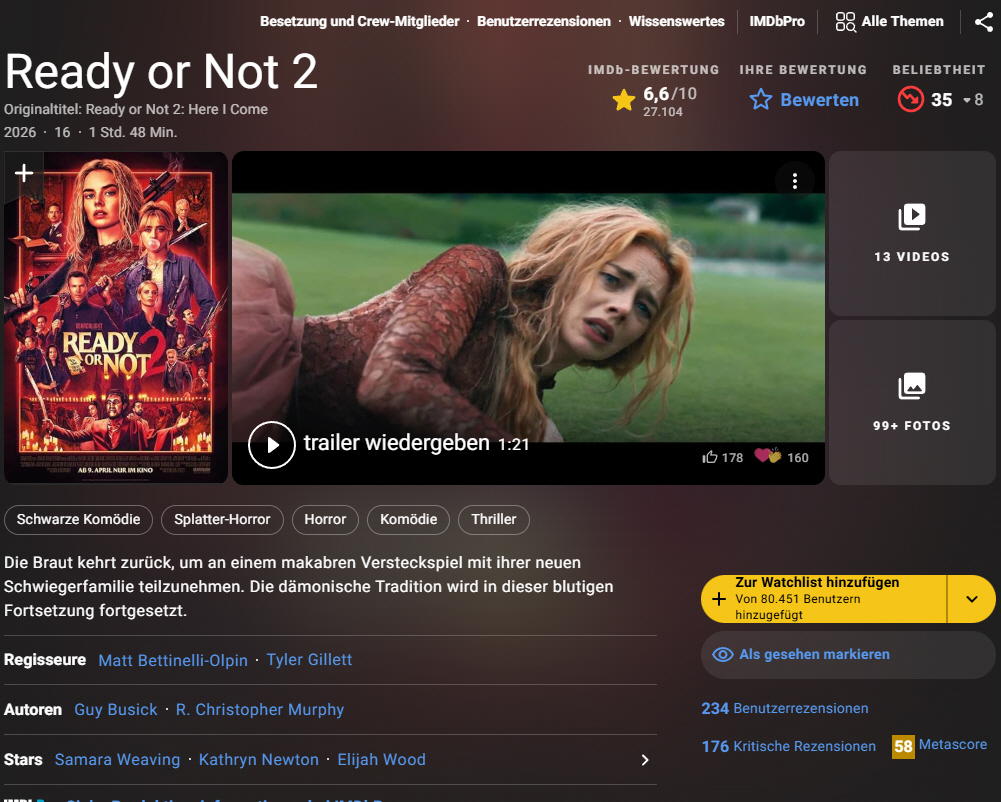Viewport: 1001px width, 802px height.
Task: Select the Thriller genre chip
Action: tap(493, 520)
